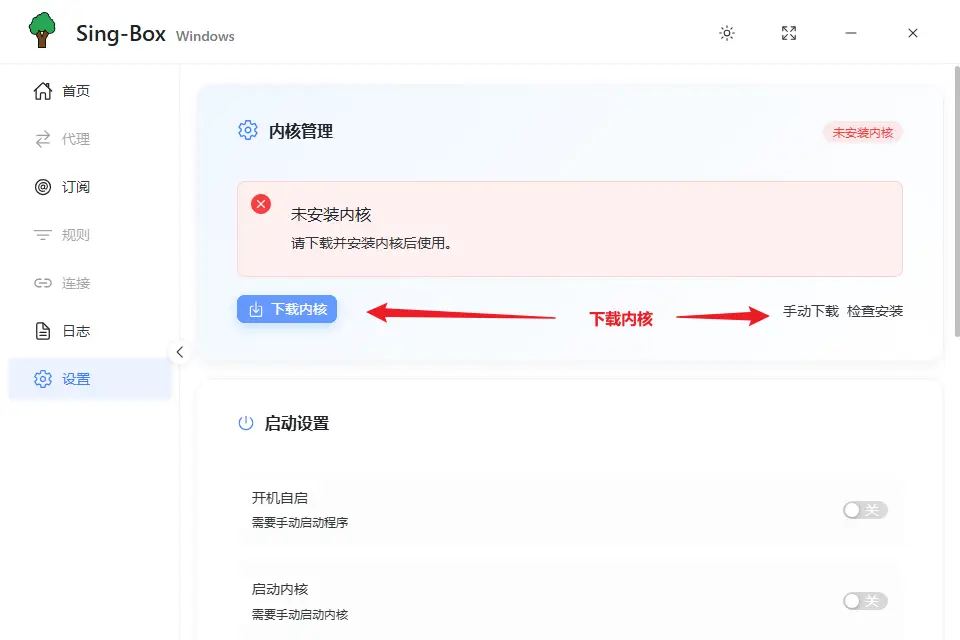This screenshot has height=640, width=960.
Task: Open the 规则 rules menu item
Action: click(x=76, y=235)
